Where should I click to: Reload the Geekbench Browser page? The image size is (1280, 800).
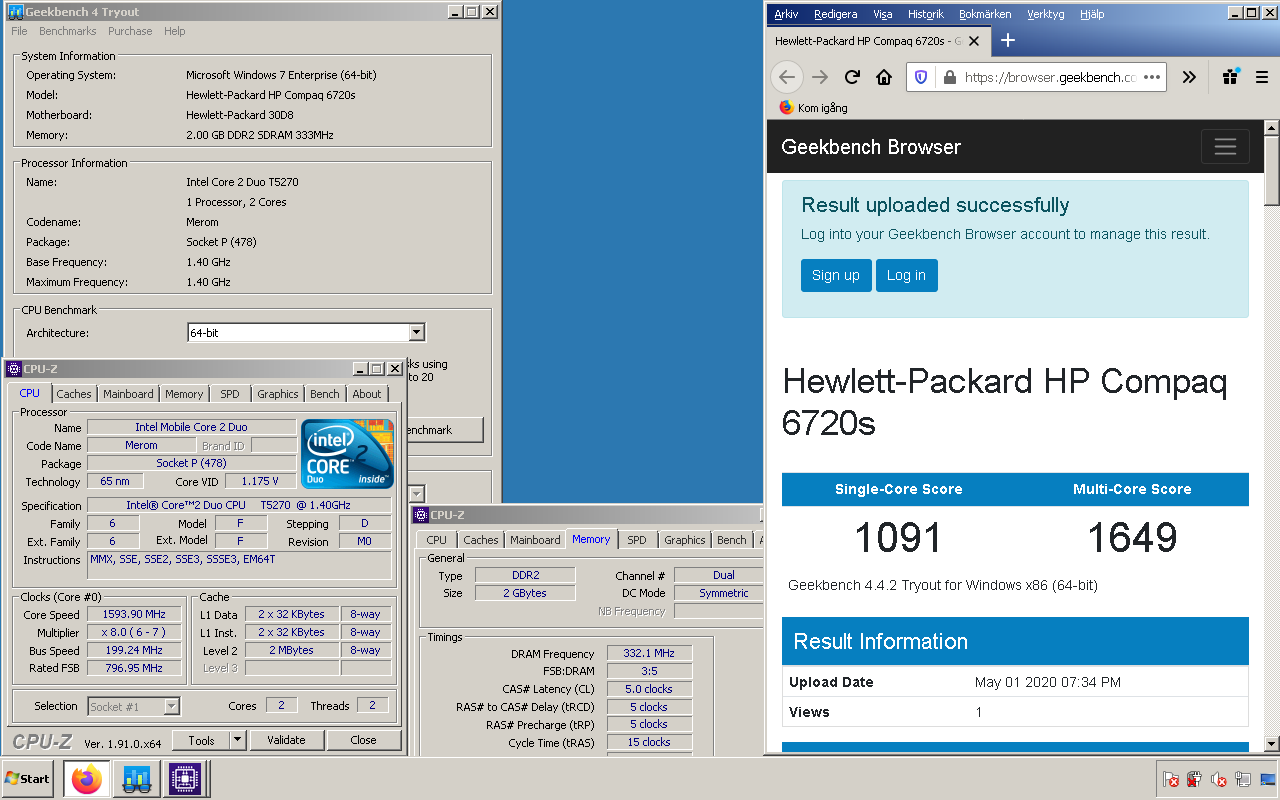852,77
